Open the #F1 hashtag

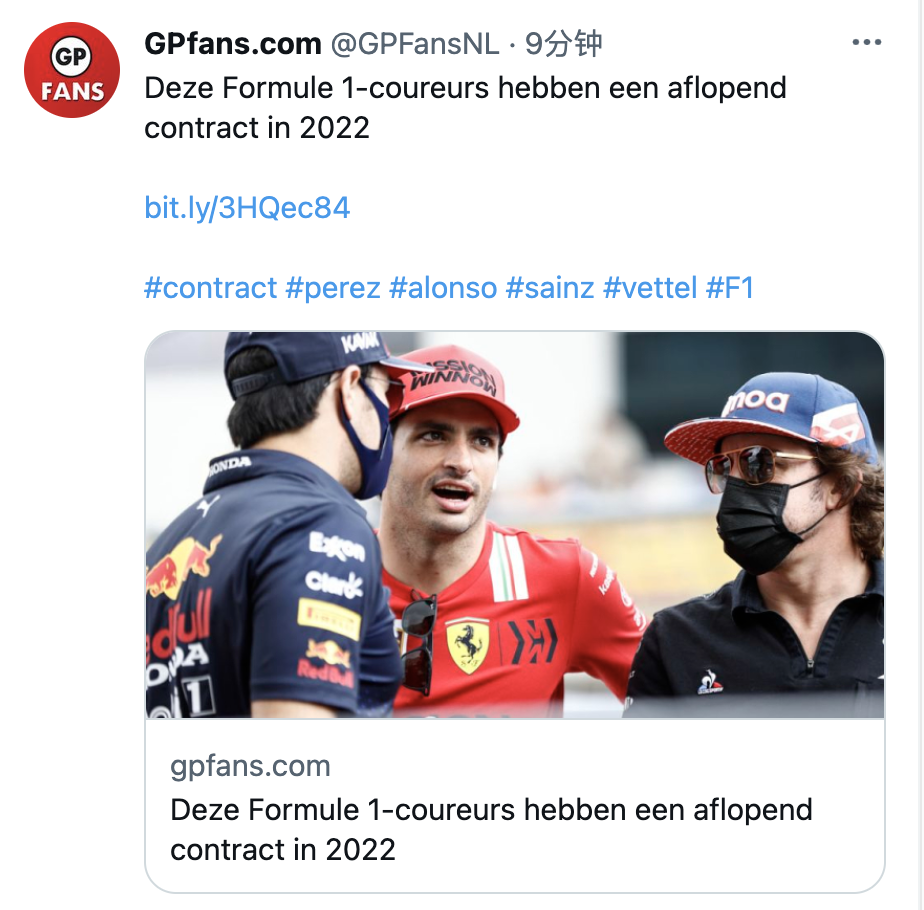[x=730, y=288]
